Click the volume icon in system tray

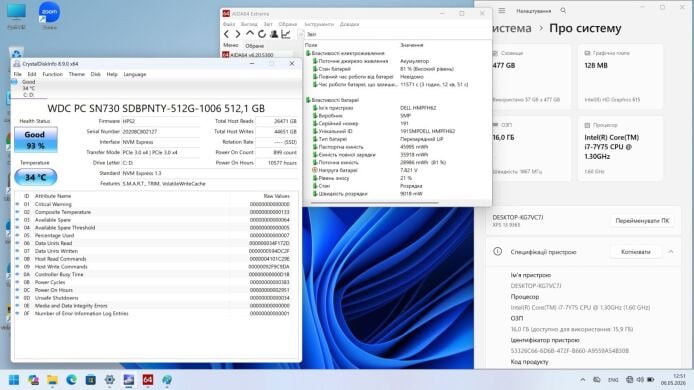click(640, 380)
